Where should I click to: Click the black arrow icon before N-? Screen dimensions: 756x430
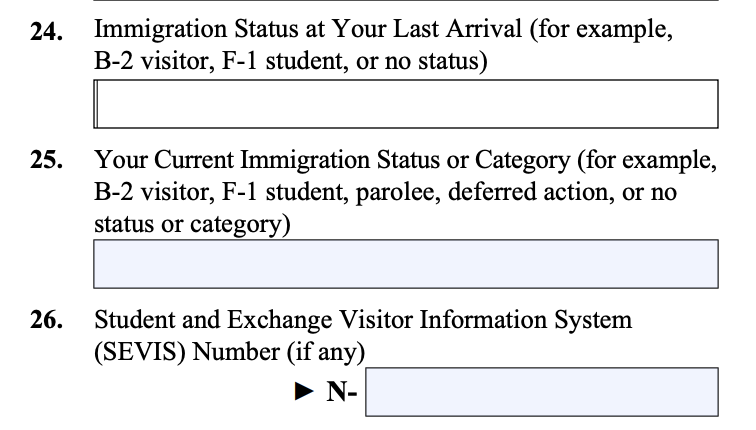304,391
